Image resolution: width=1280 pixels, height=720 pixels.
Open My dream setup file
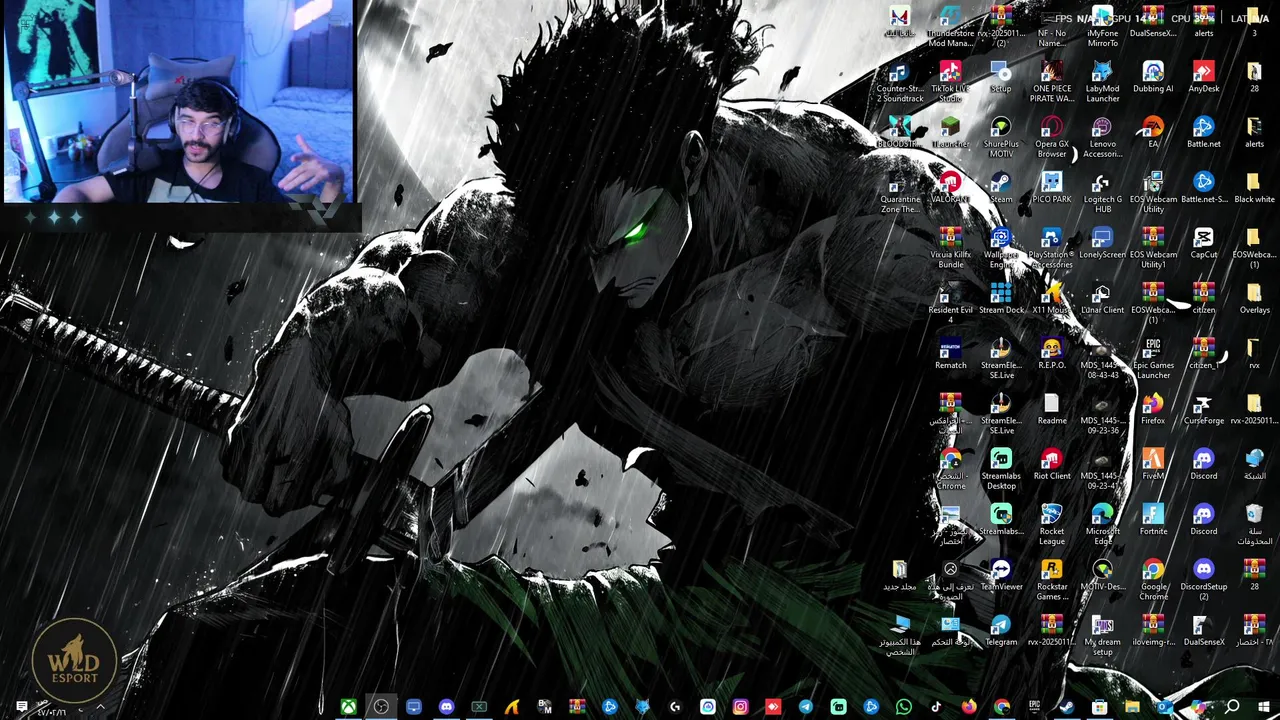click(1102, 635)
